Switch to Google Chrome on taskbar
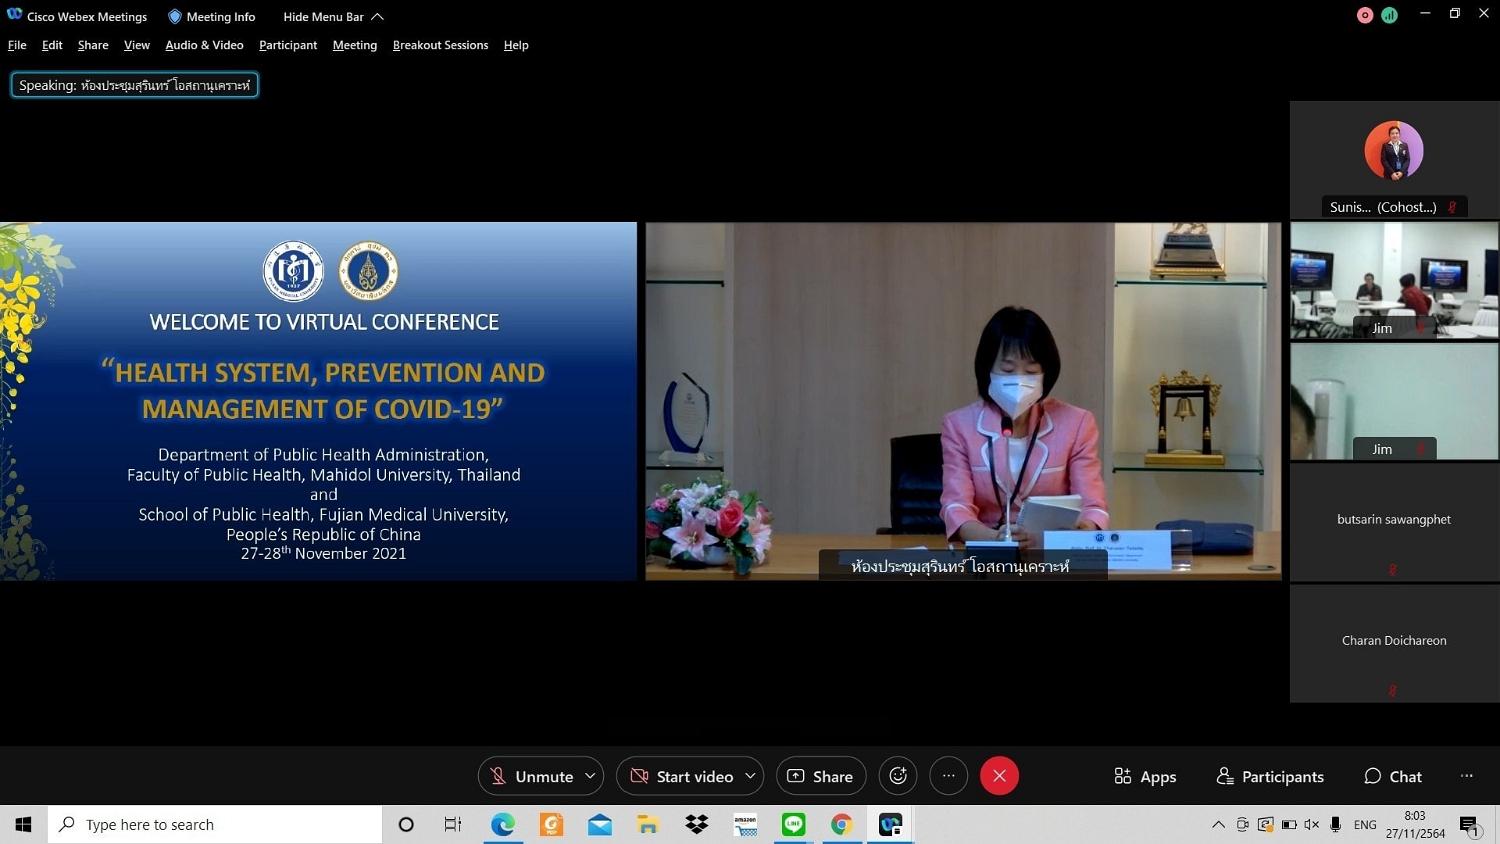1500x844 pixels. tap(842, 825)
